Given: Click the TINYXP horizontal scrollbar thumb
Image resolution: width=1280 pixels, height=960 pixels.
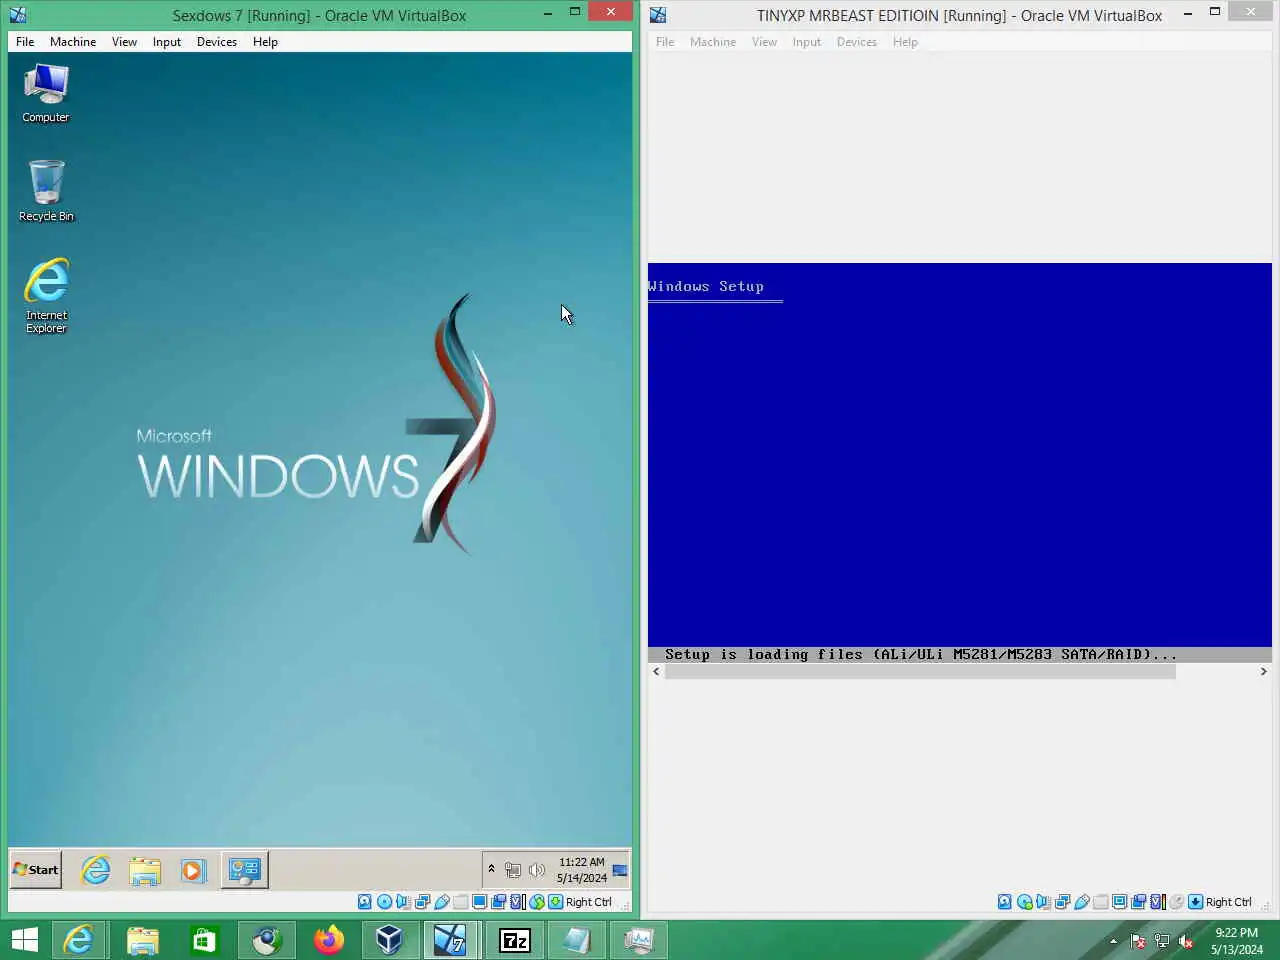Looking at the screenshot, I should point(920,672).
